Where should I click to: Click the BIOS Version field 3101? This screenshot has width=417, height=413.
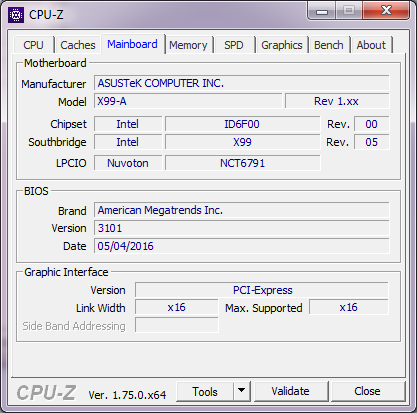coord(242,228)
